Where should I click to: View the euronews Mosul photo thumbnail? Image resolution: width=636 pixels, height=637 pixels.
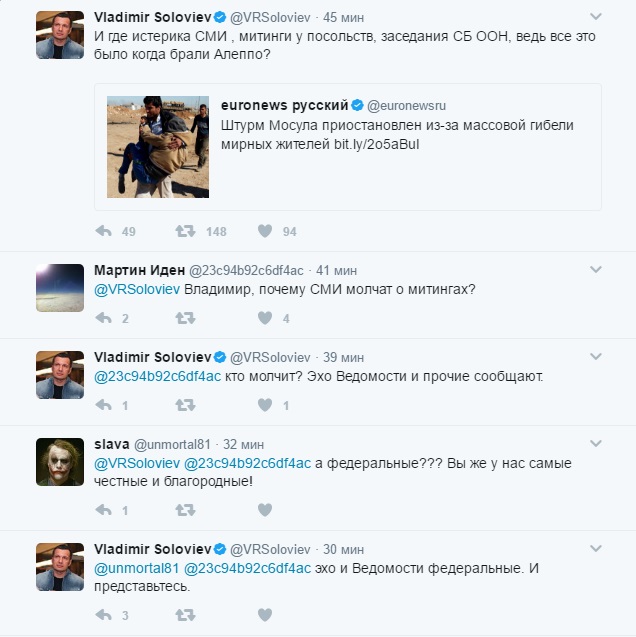tap(158, 147)
